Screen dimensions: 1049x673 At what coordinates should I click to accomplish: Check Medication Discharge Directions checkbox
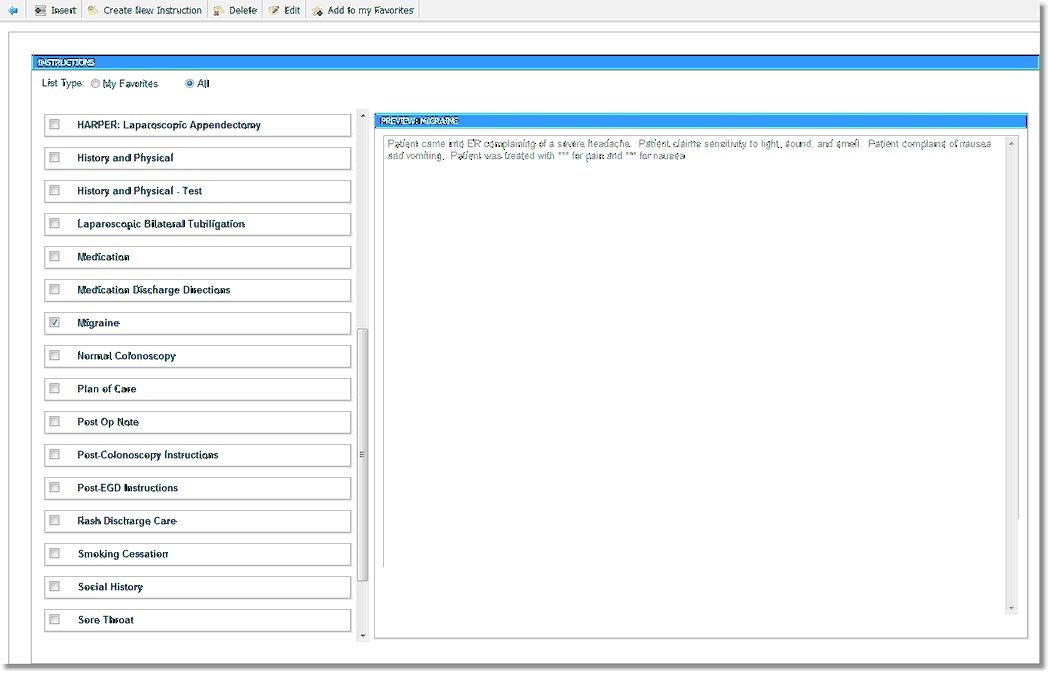(55, 290)
